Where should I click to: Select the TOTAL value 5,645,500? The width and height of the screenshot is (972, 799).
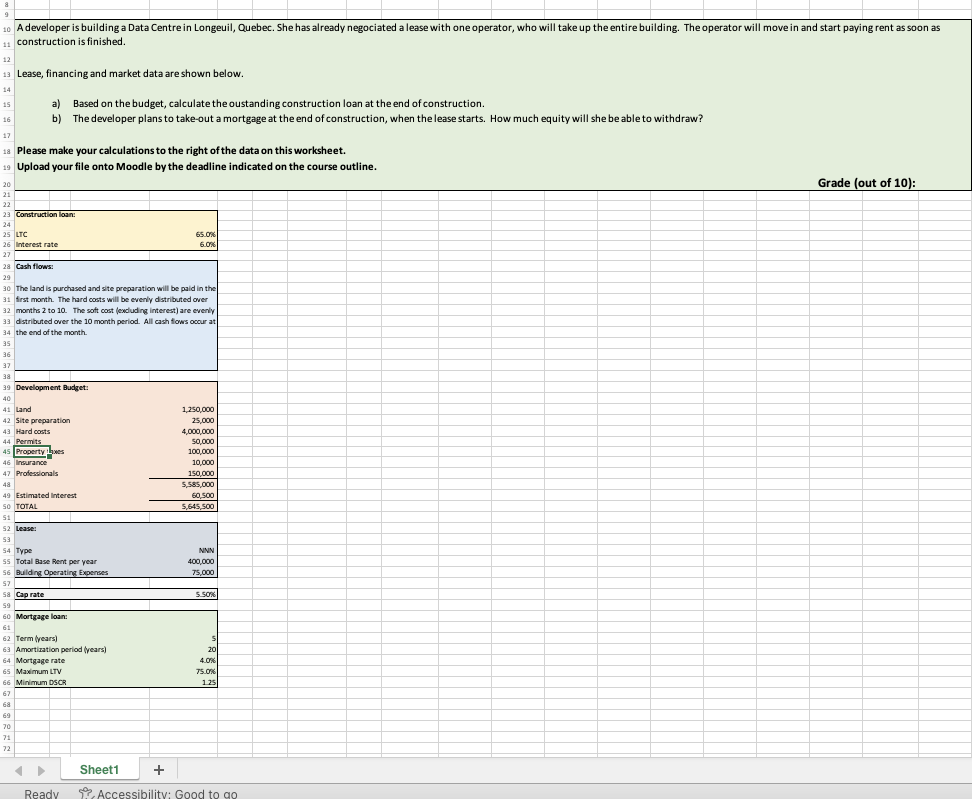click(x=198, y=506)
